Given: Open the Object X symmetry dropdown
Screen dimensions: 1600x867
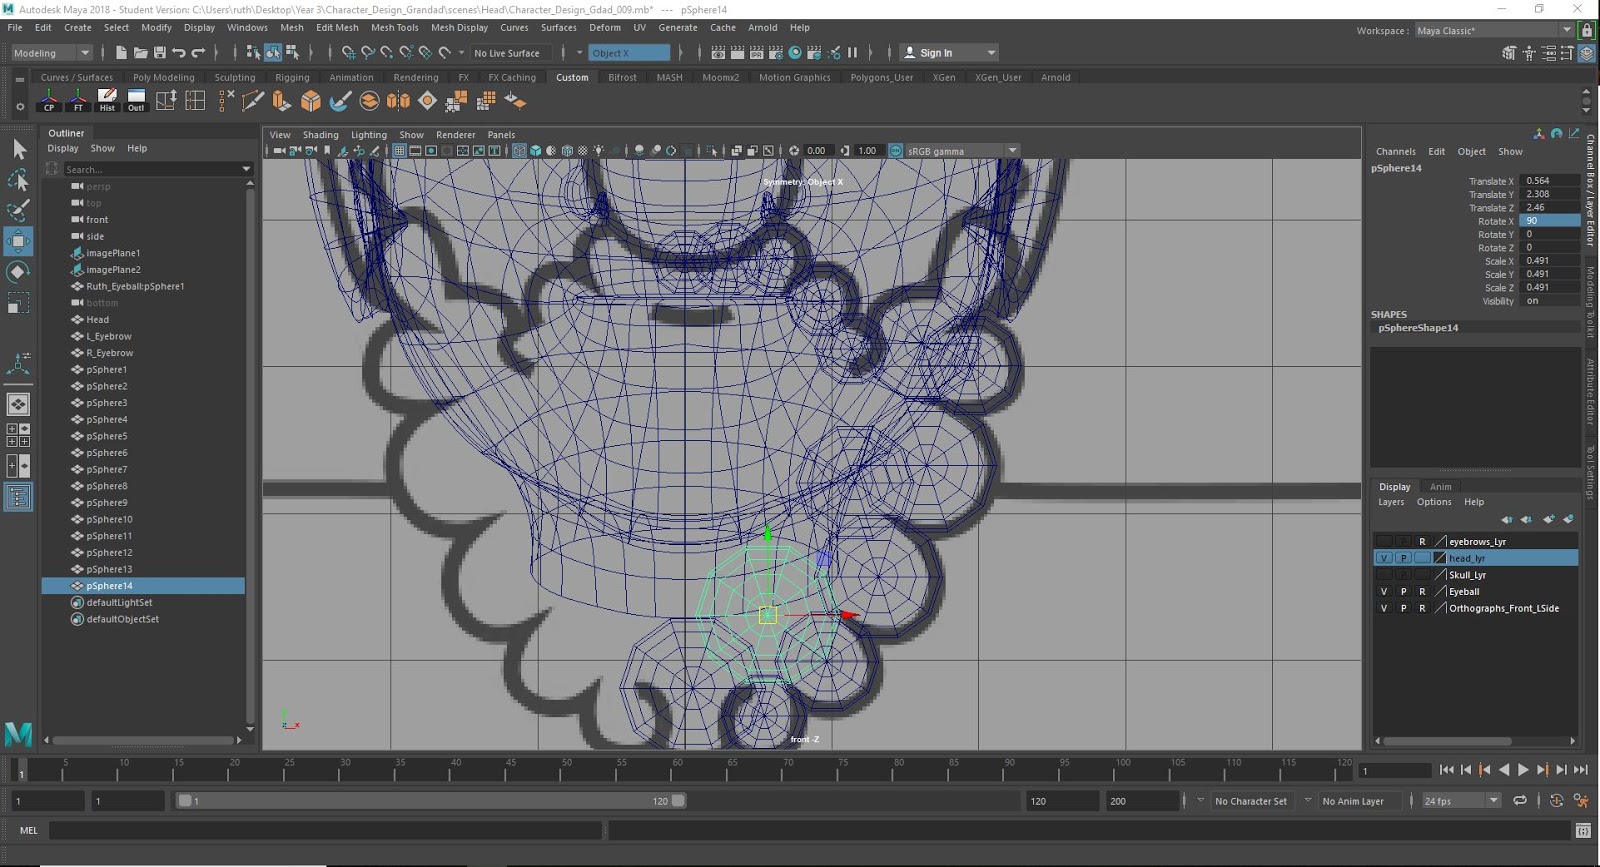Looking at the screenshot, I should [629, 53].
